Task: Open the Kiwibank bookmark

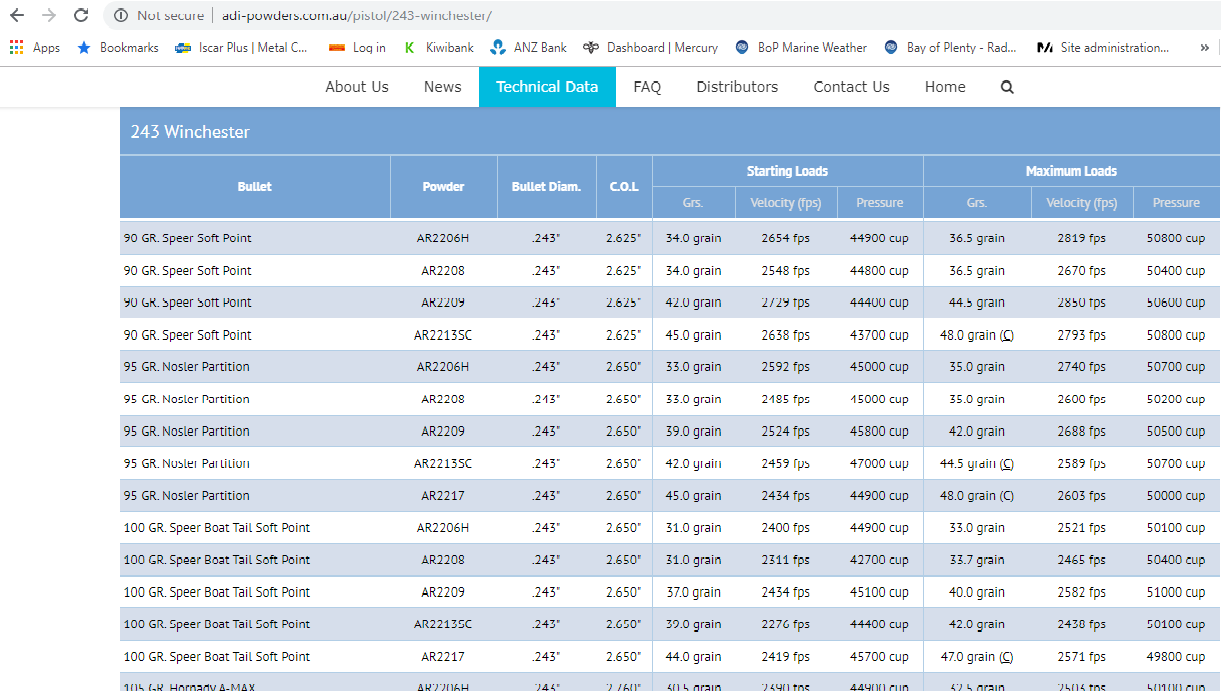Action: point(438,47)
